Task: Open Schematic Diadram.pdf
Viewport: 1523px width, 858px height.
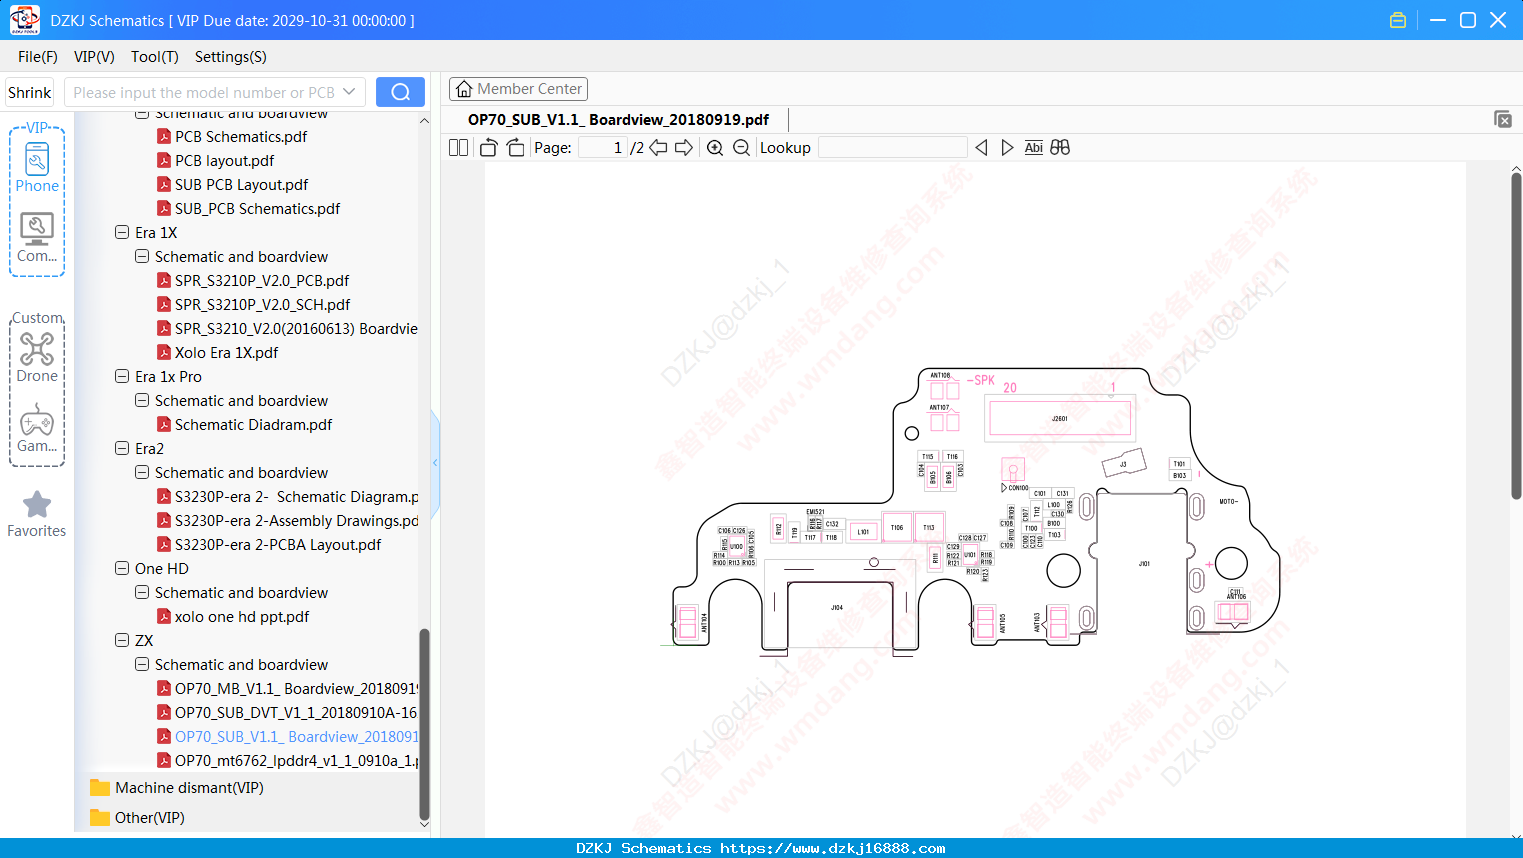Action: (245, 425)
